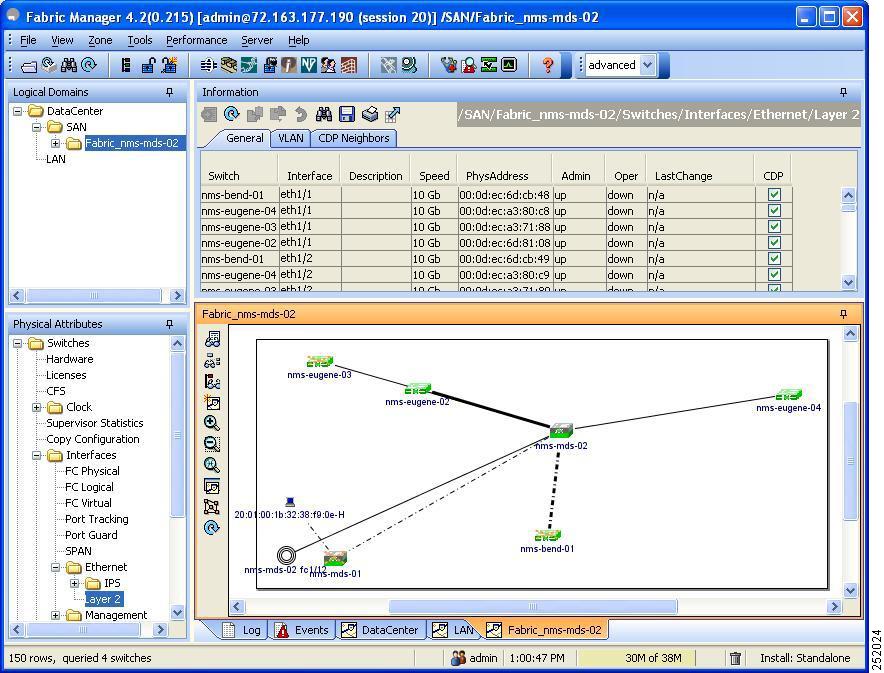The height and width of the screenshot is (673, 884).
Task: Click the '00:0d:ec:6d:cb:48' address cell
Action: [504, 195]
